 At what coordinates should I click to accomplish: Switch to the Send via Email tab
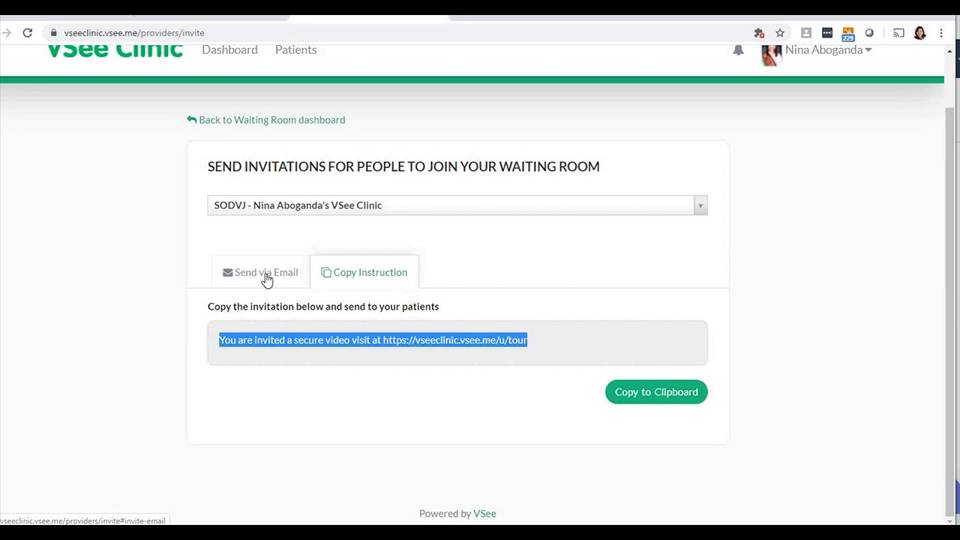(x=260, y=272)
